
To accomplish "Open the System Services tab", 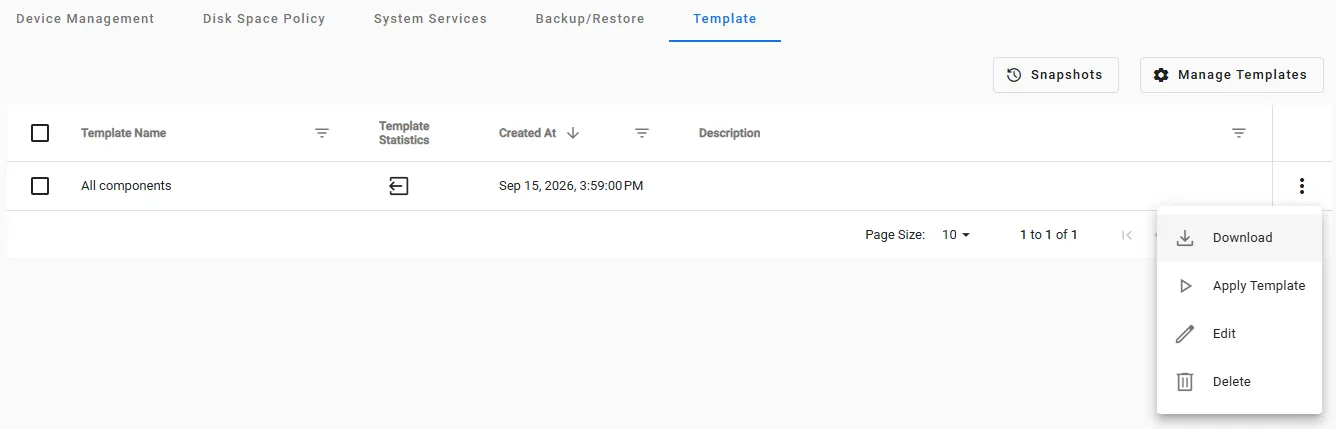I will click(430, 19).
